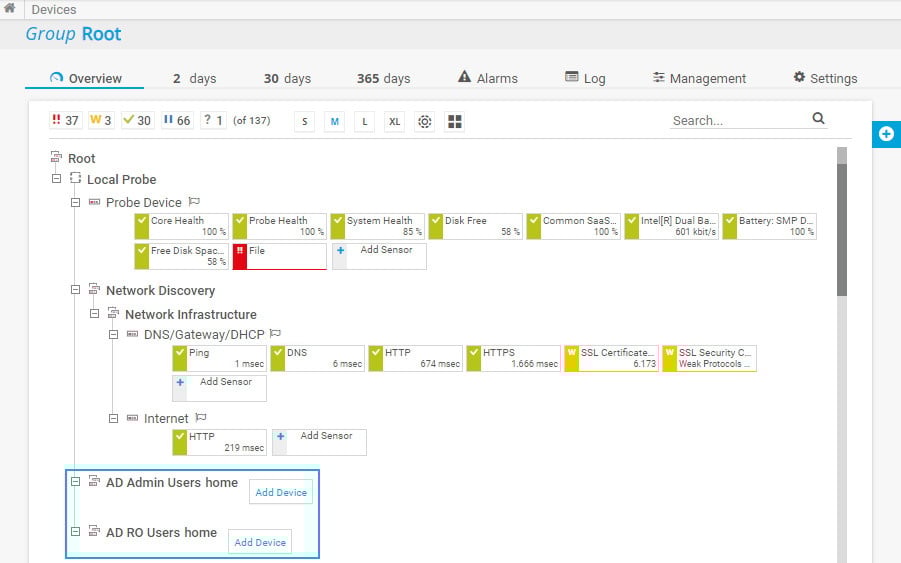901x563 pixels.
Task: Click into the Search input field
Action: click(736, 120)
